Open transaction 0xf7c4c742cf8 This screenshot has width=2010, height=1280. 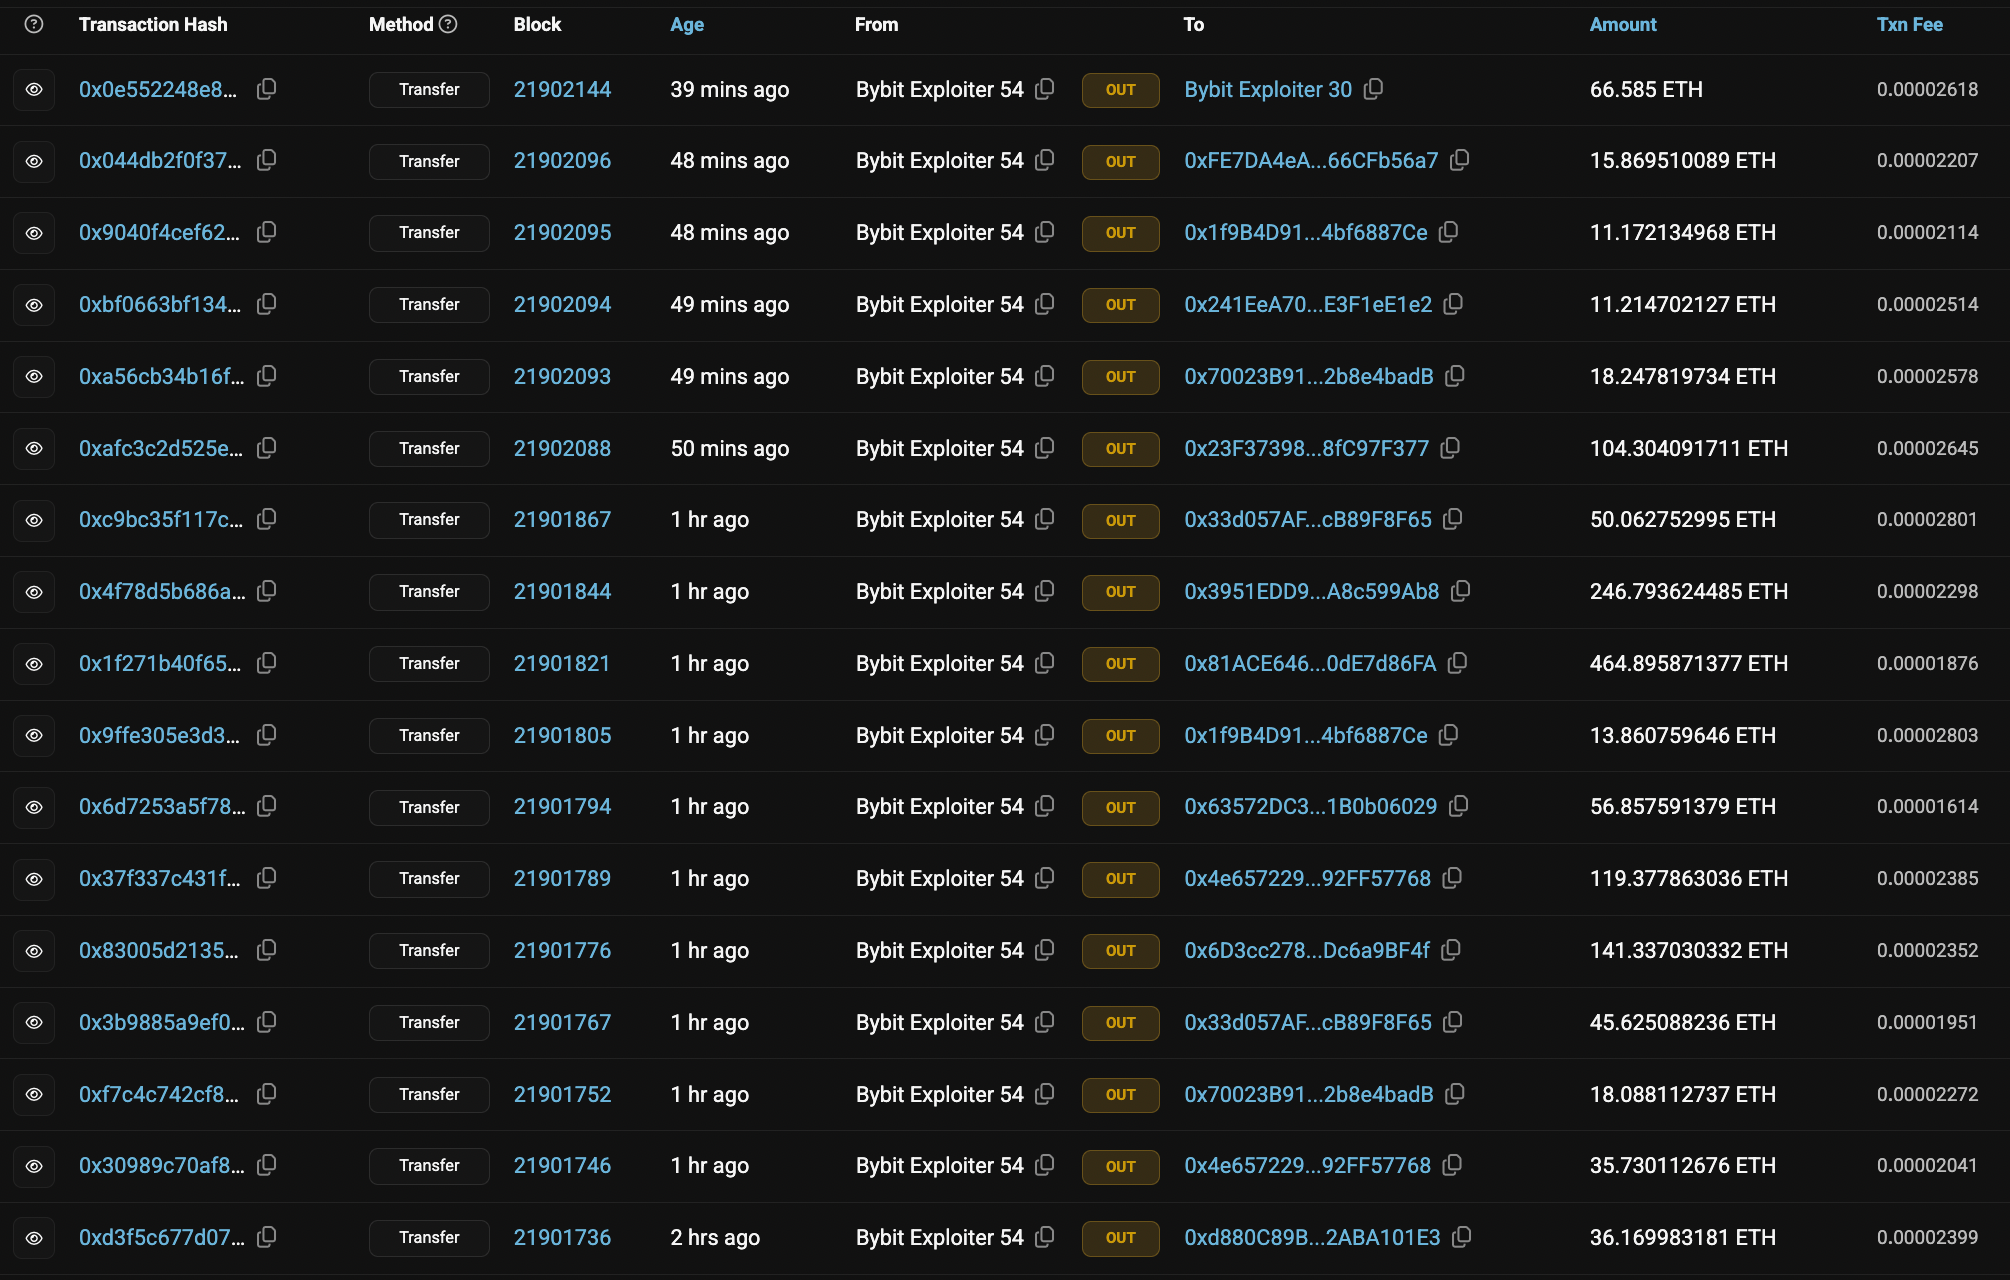pyautogui.click(x=159, y=1094)
